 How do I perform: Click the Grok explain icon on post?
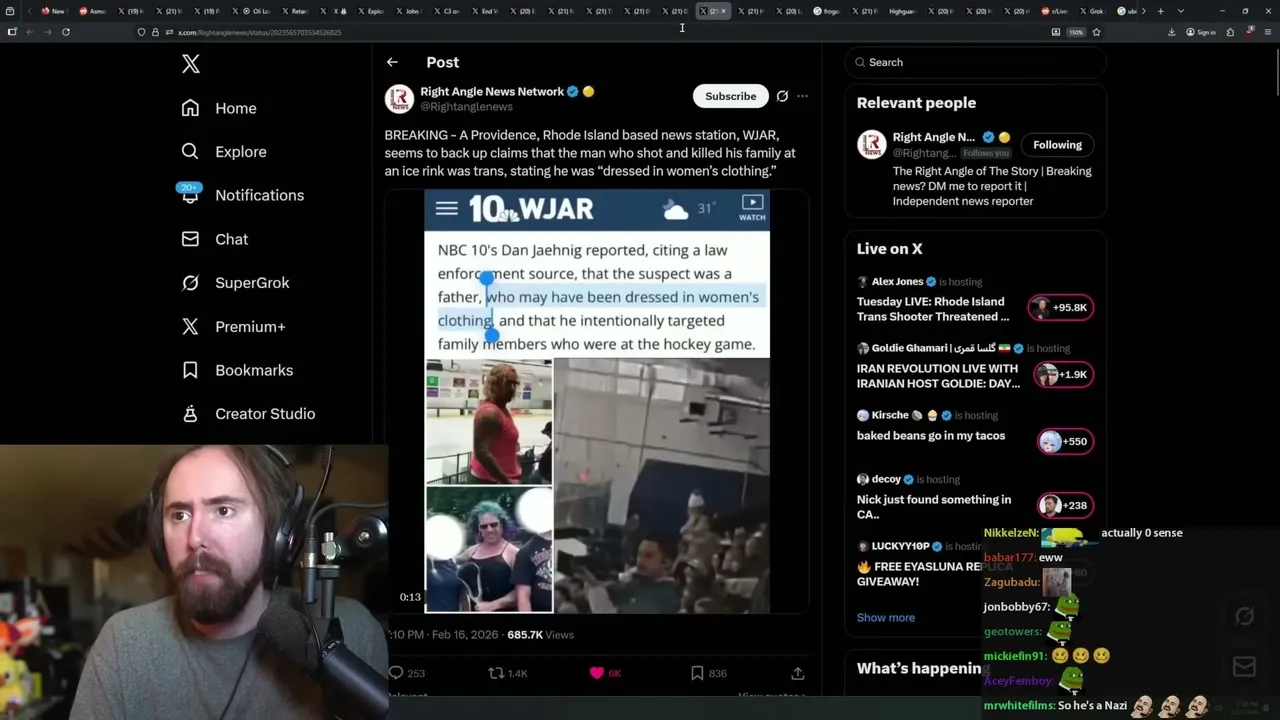782,96
